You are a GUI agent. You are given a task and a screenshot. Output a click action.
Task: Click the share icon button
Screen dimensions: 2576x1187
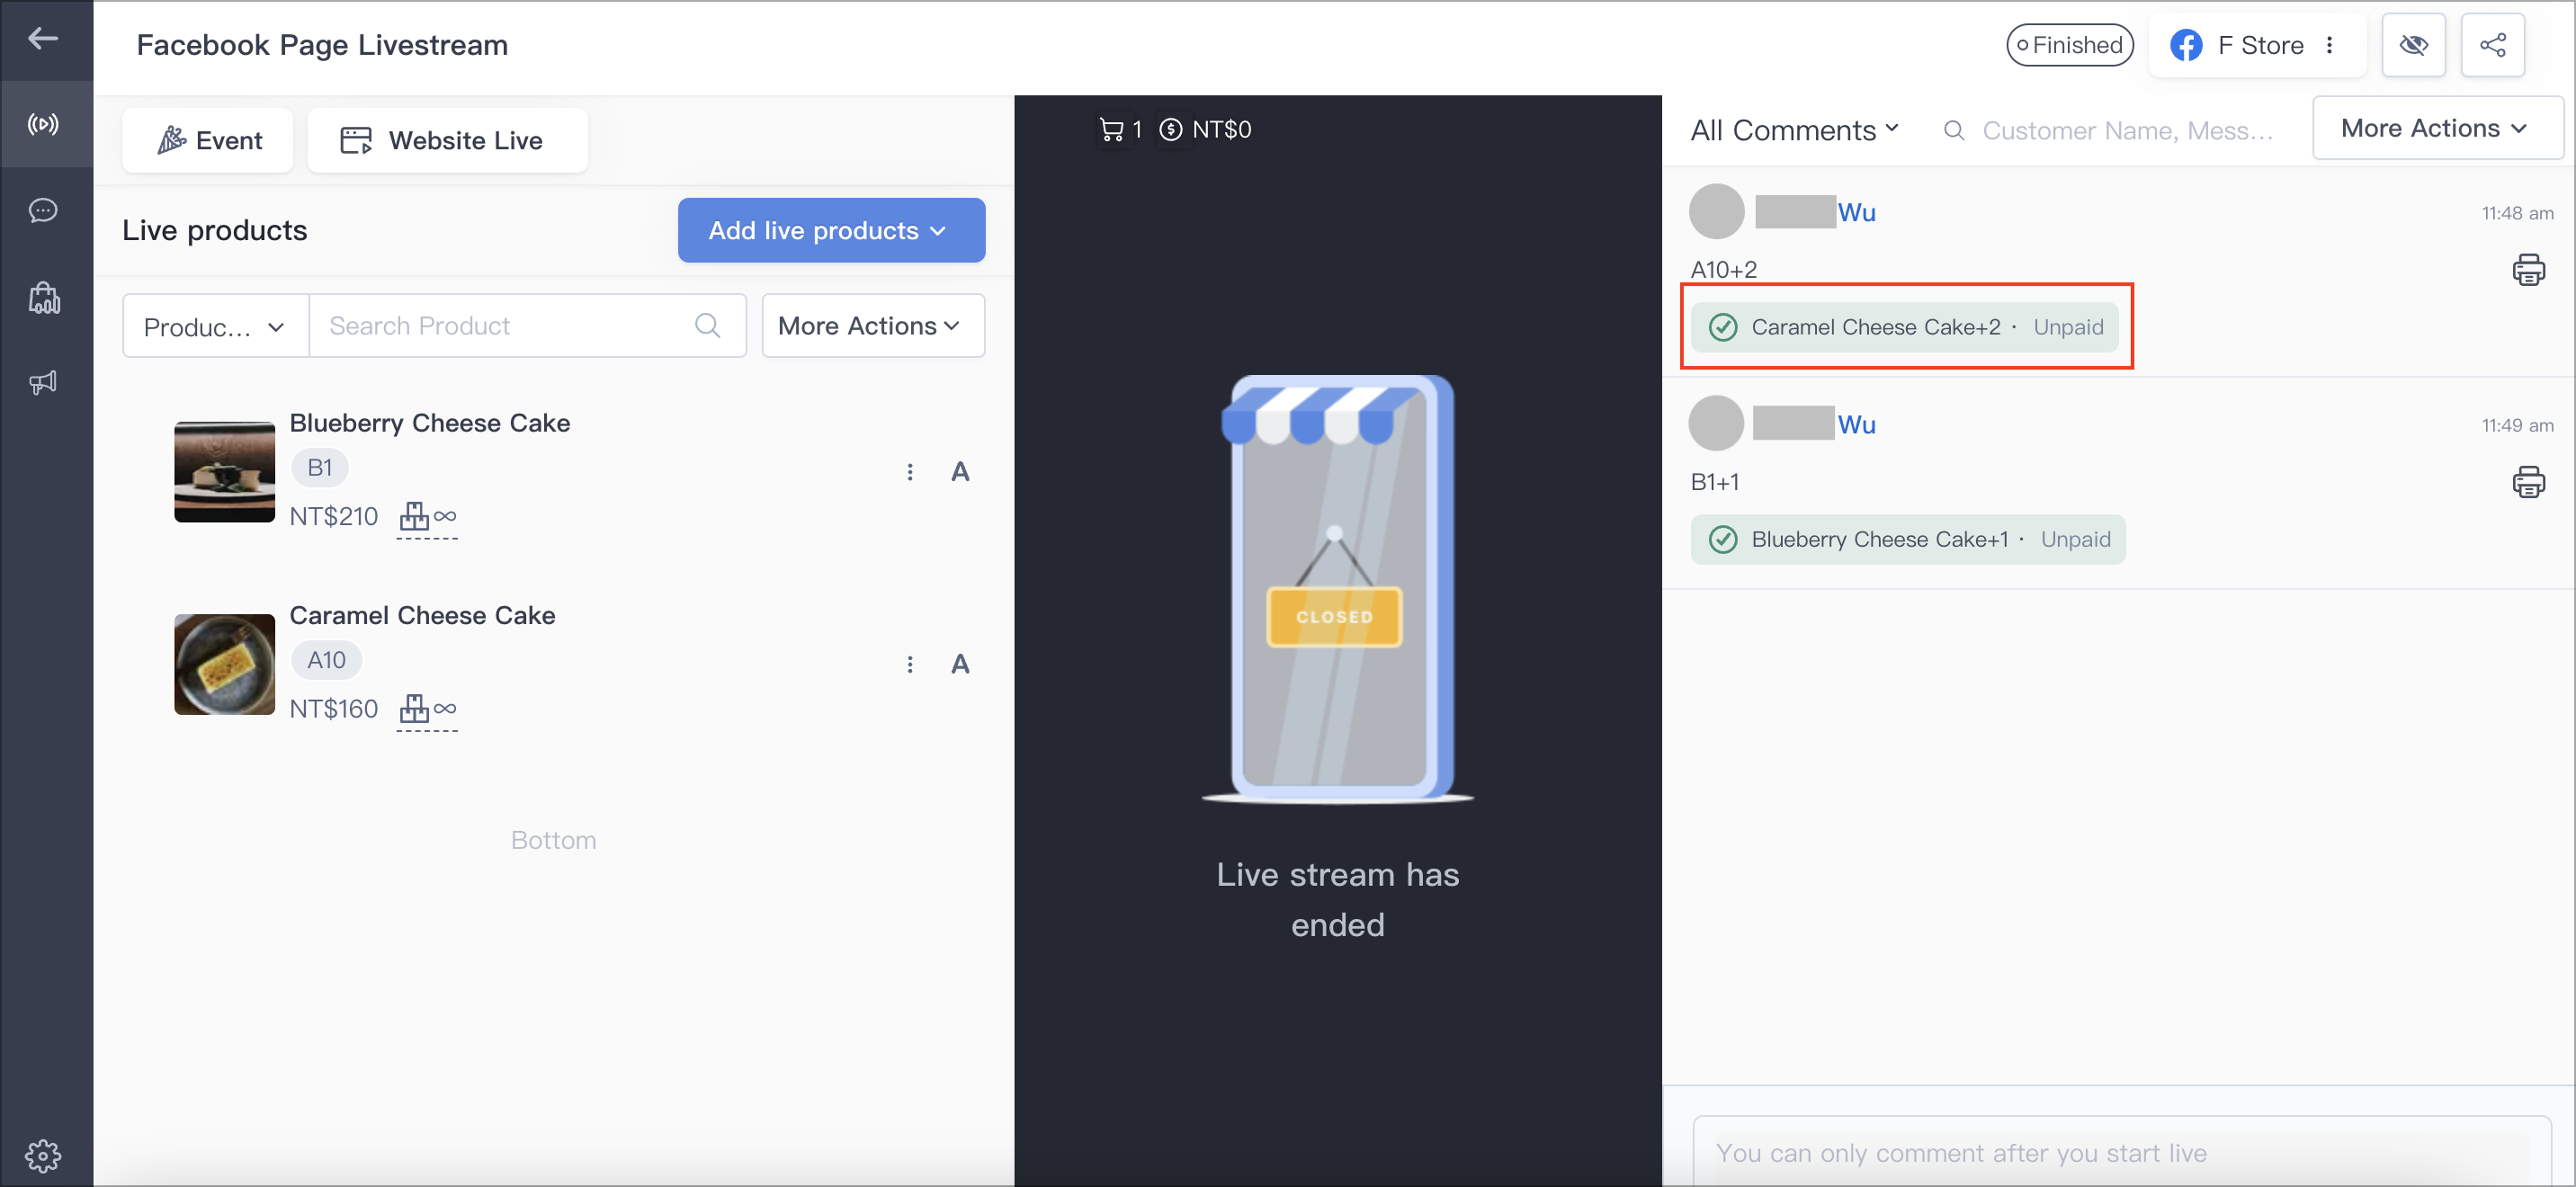click(x=2492, y=45)
